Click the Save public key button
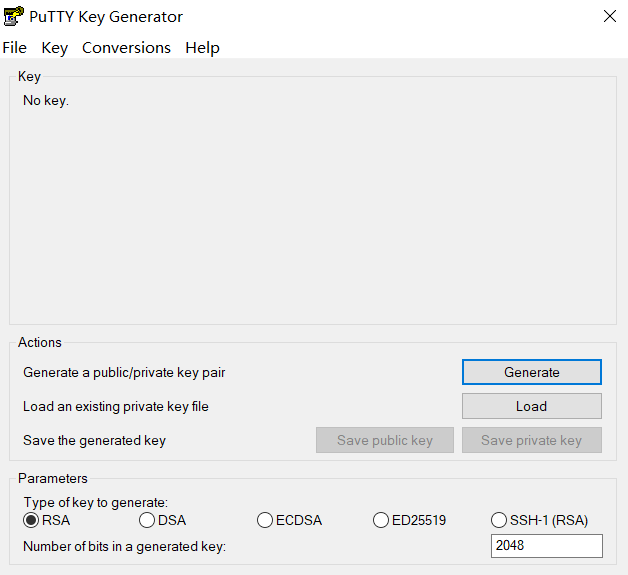 click(384, 440)
